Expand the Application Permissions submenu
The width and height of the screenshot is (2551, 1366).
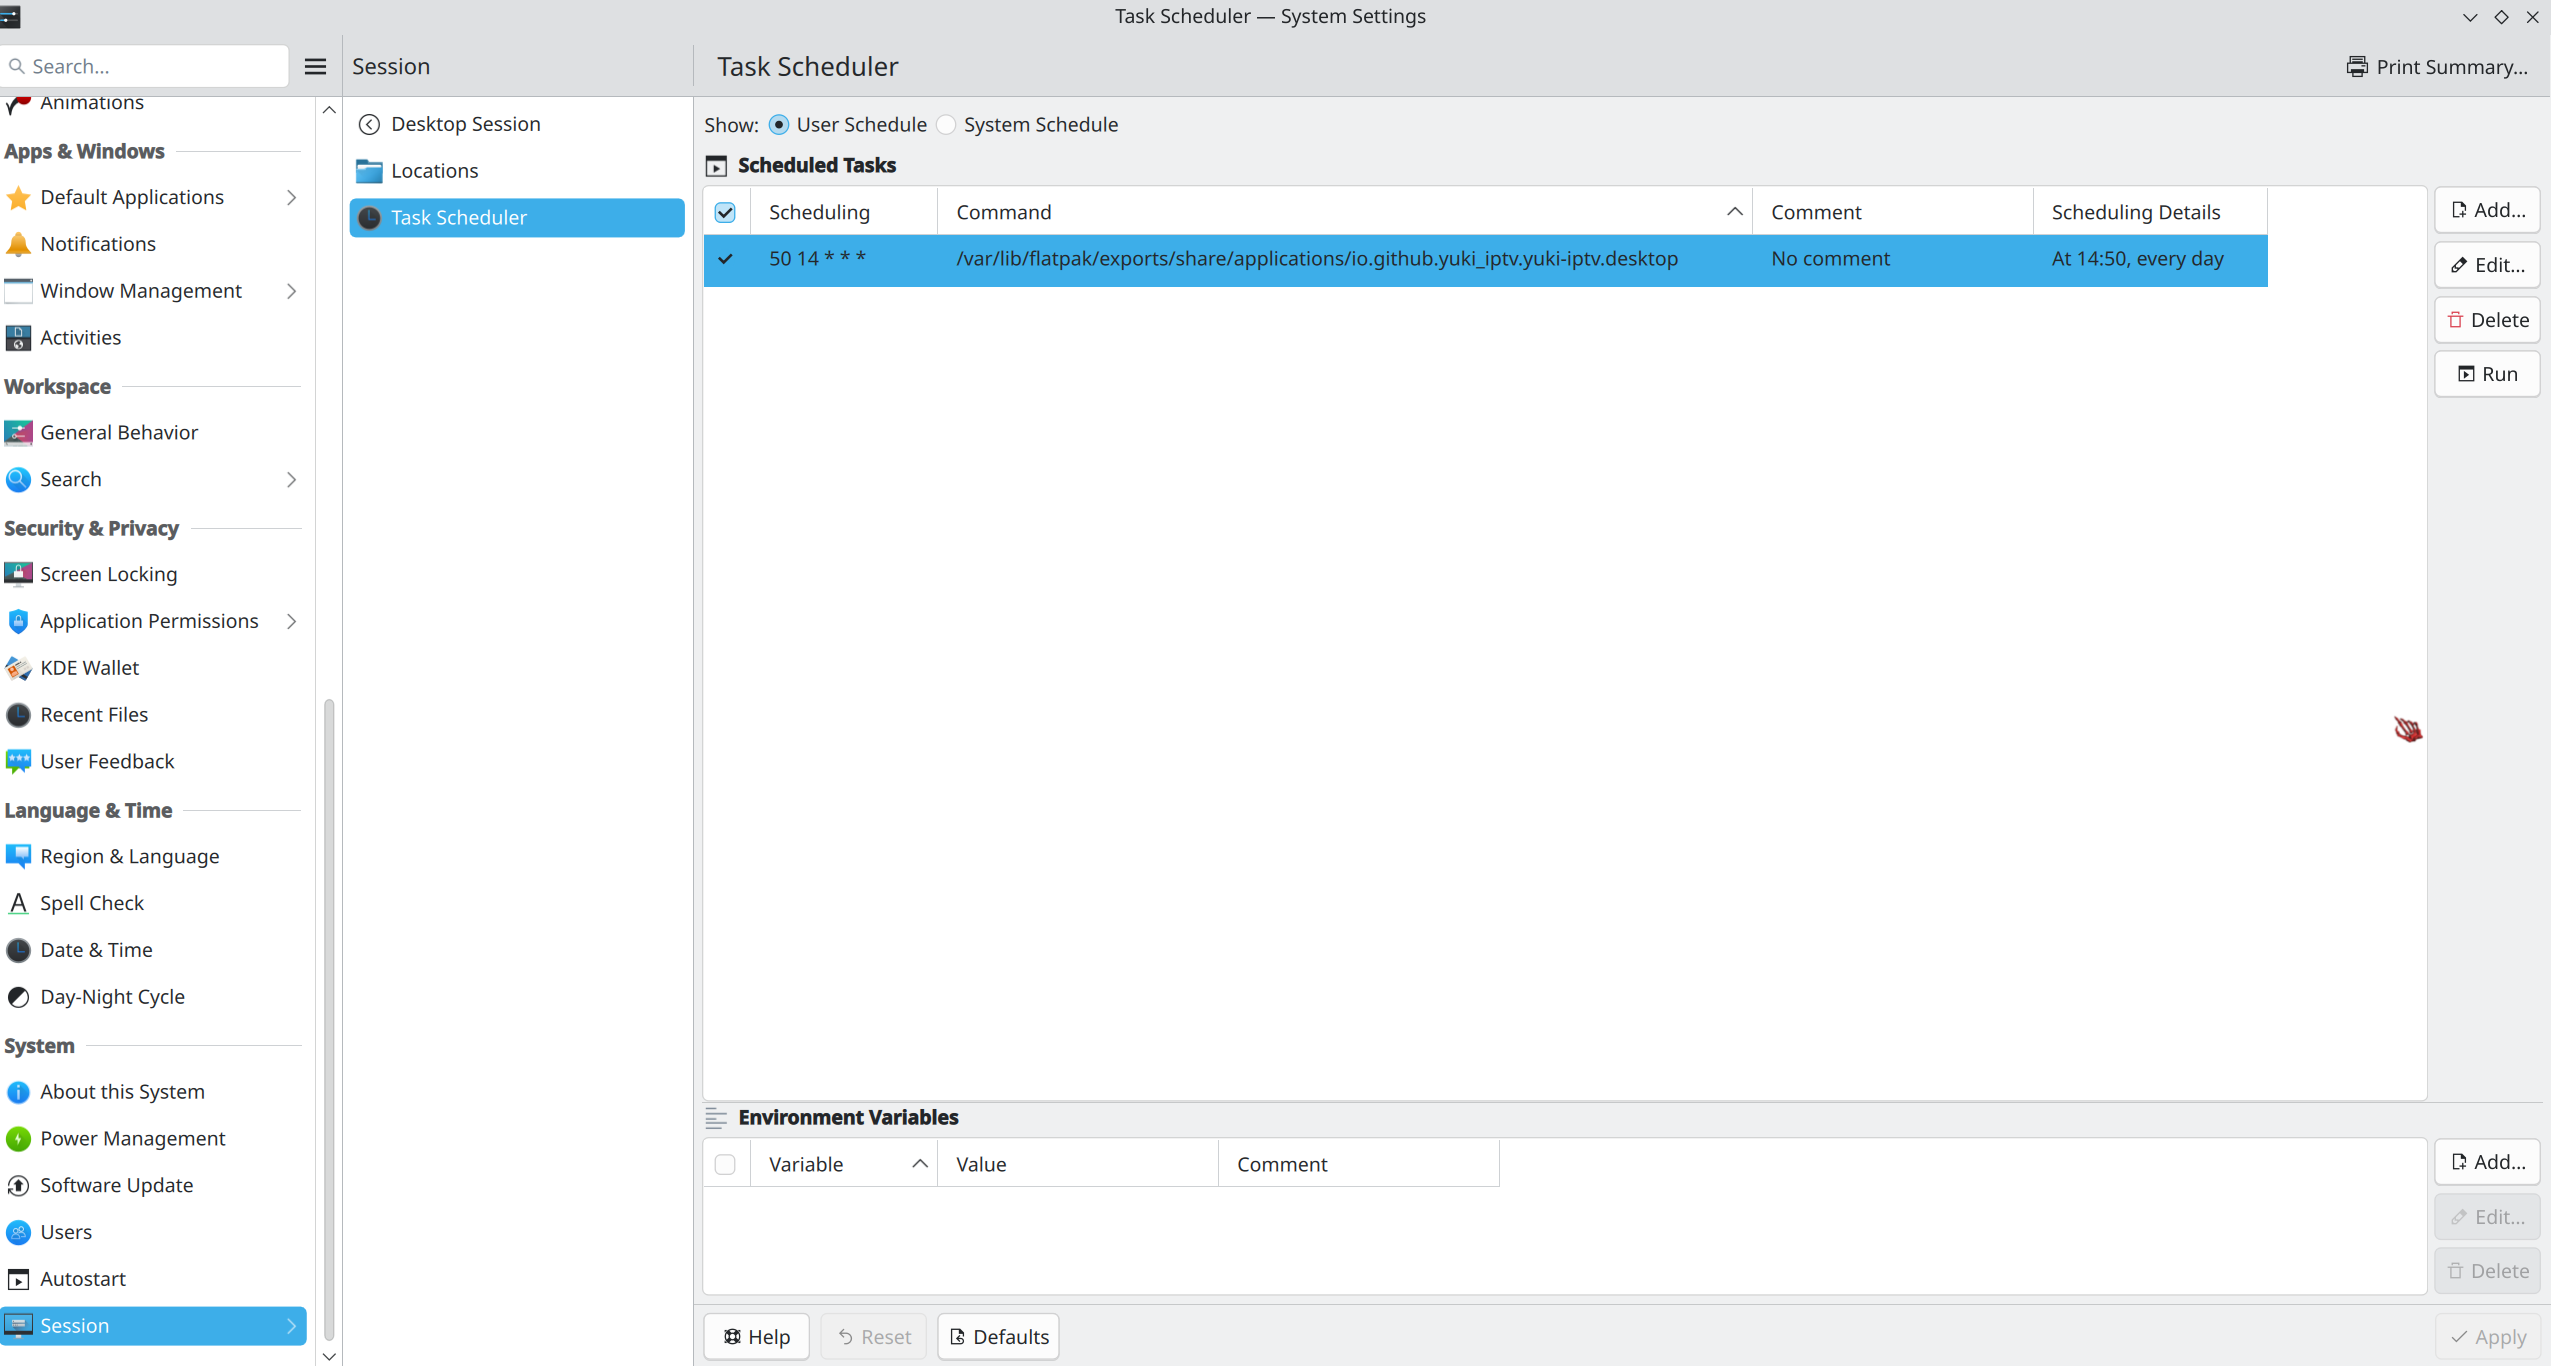(x=291, y=621)
